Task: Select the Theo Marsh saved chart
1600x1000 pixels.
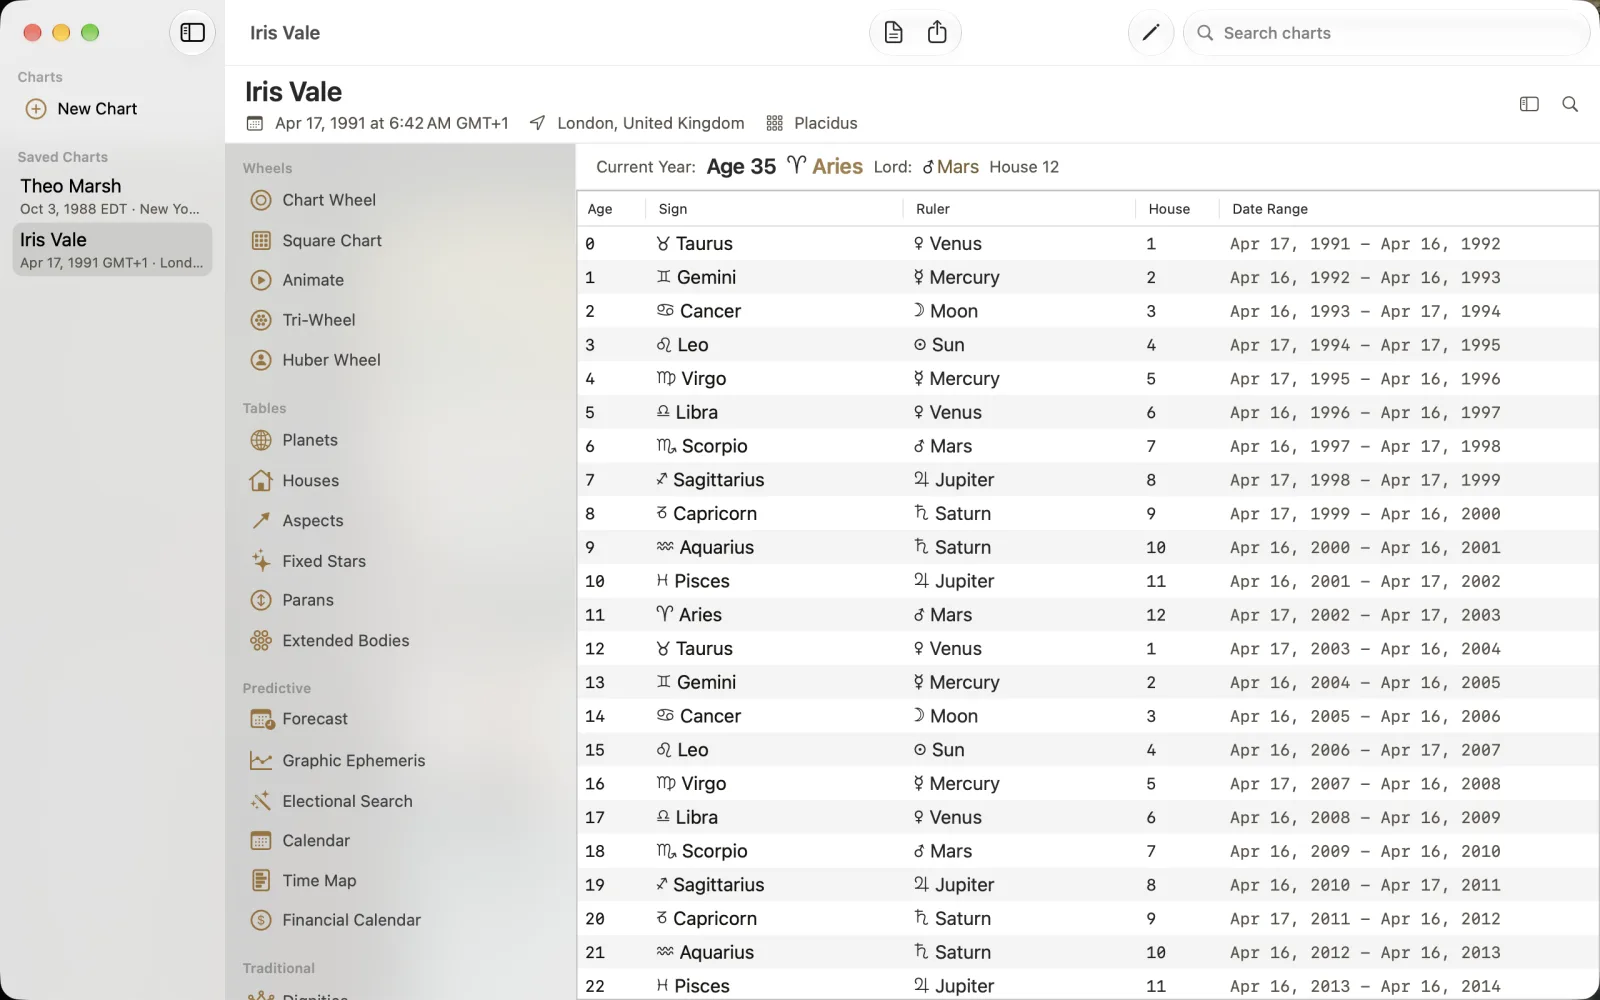Action: pos(112,196)
